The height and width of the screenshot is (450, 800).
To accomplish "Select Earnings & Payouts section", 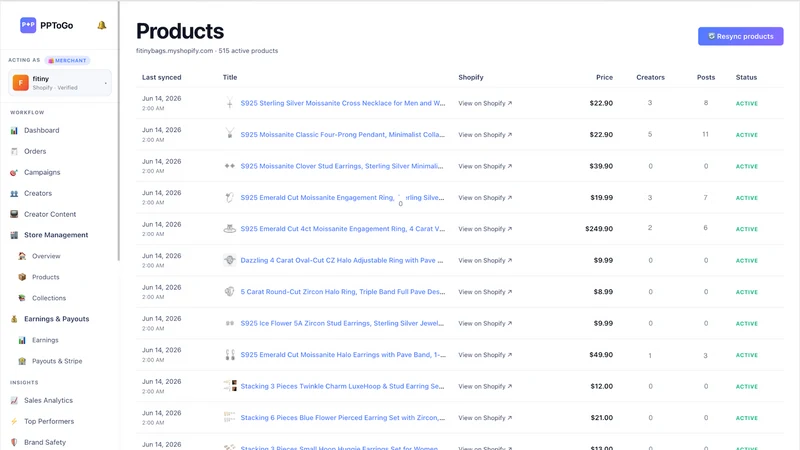I will click(x=57, y=319).
